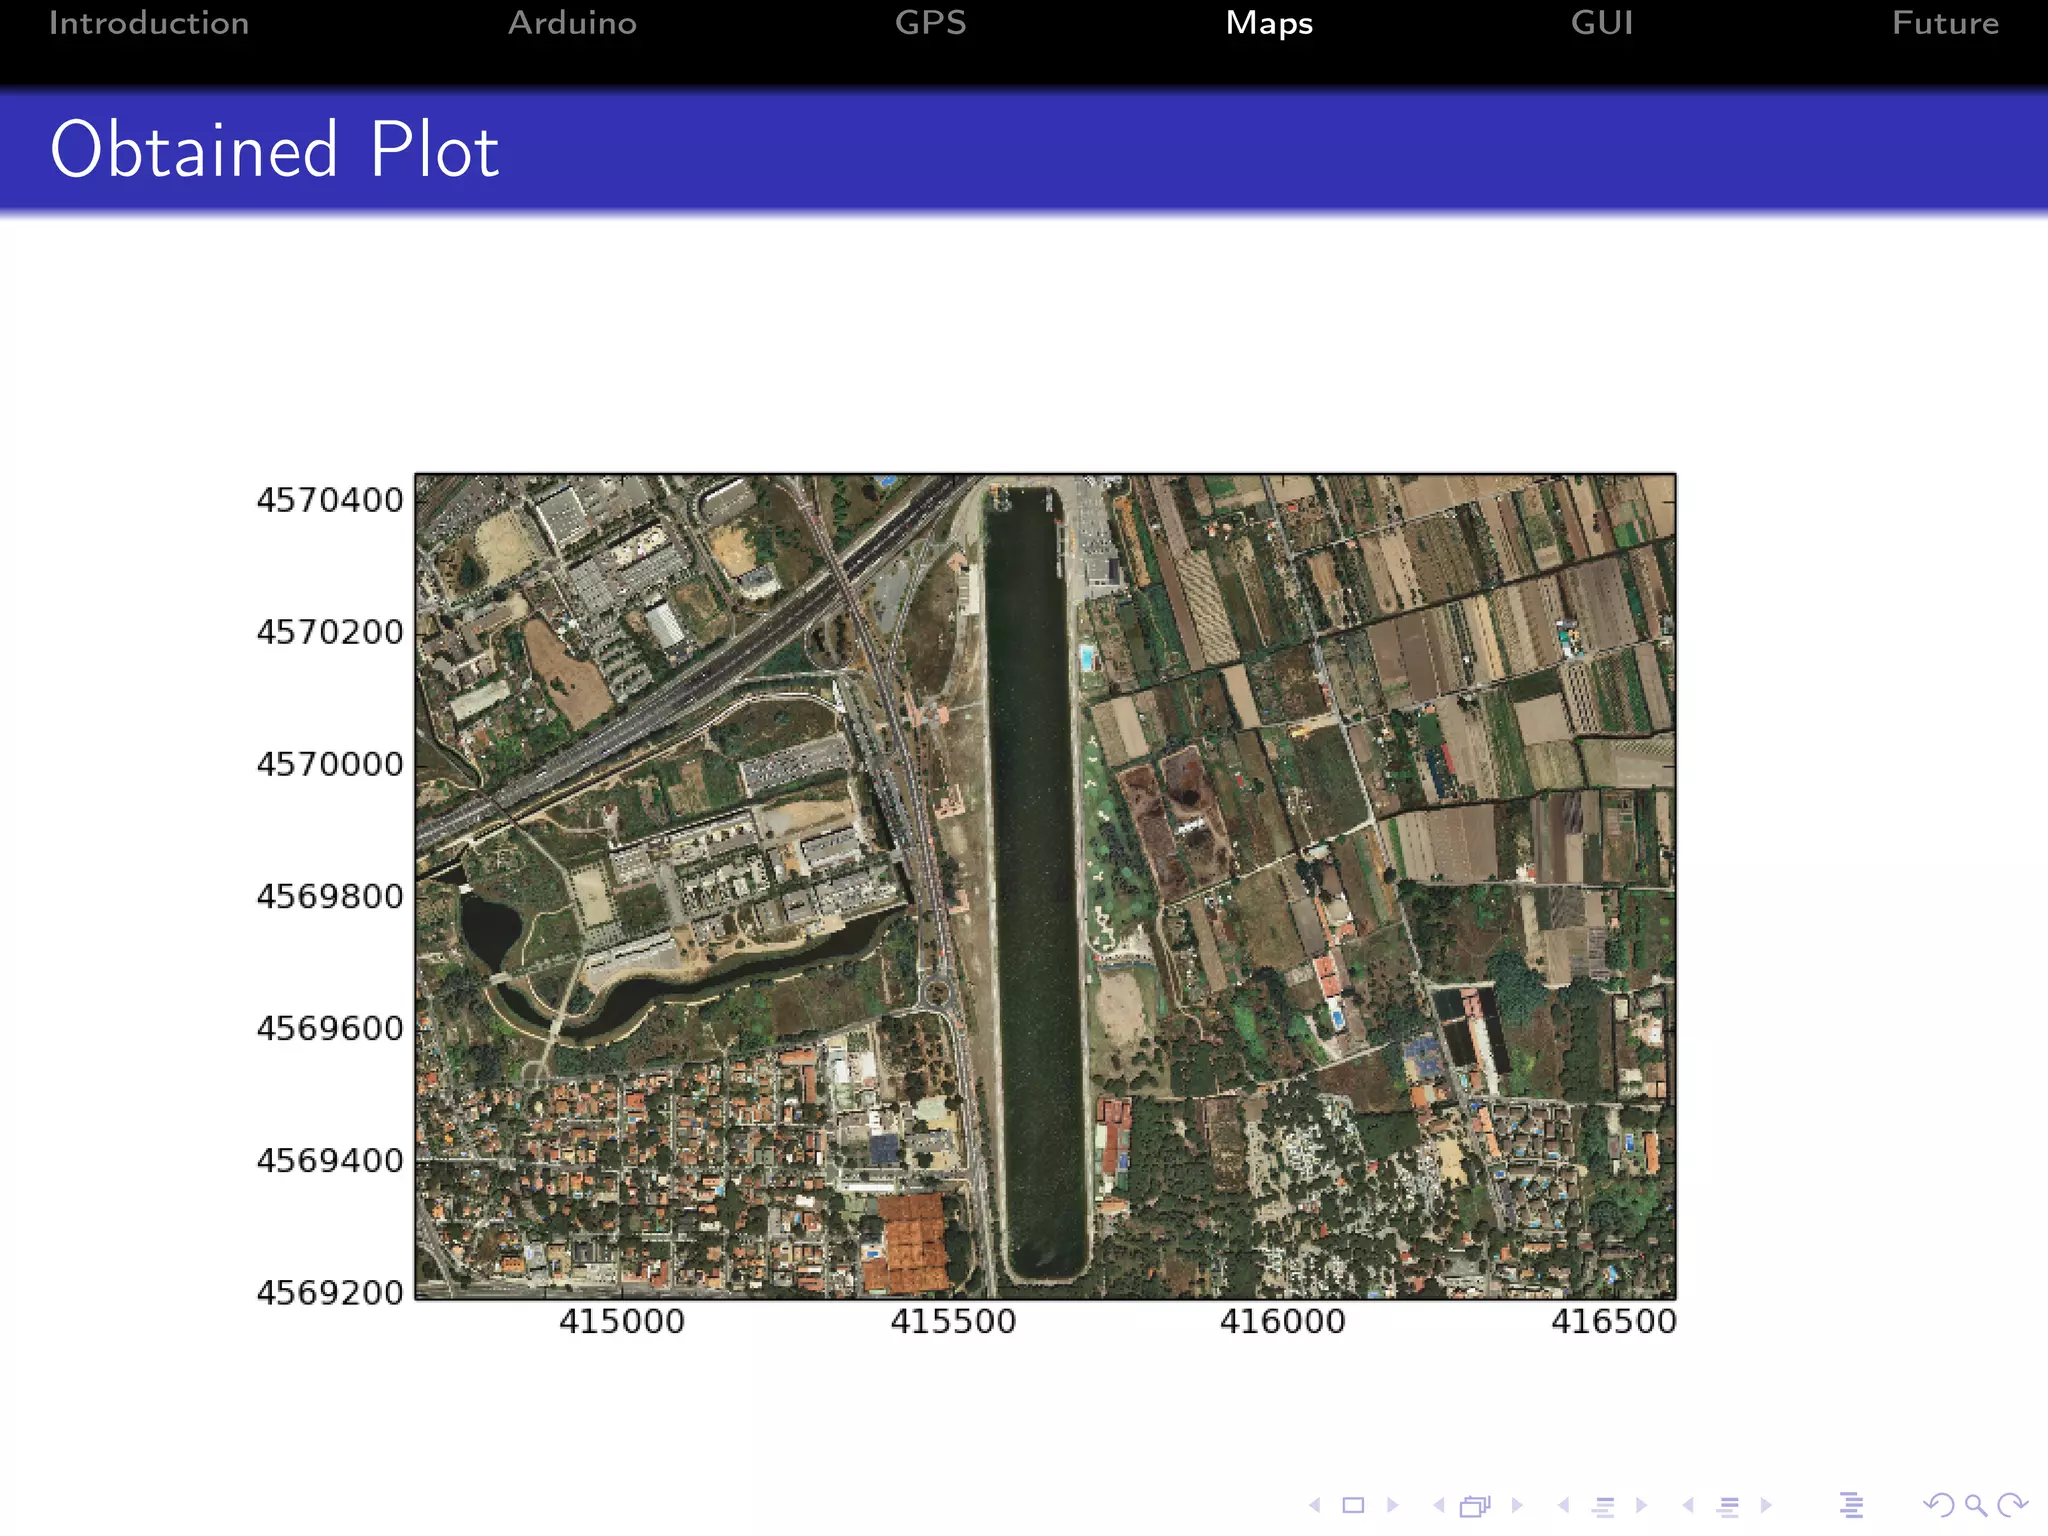Click the slide rectangle icon
The image size is (2048, 1536).
[1353, 1505]
